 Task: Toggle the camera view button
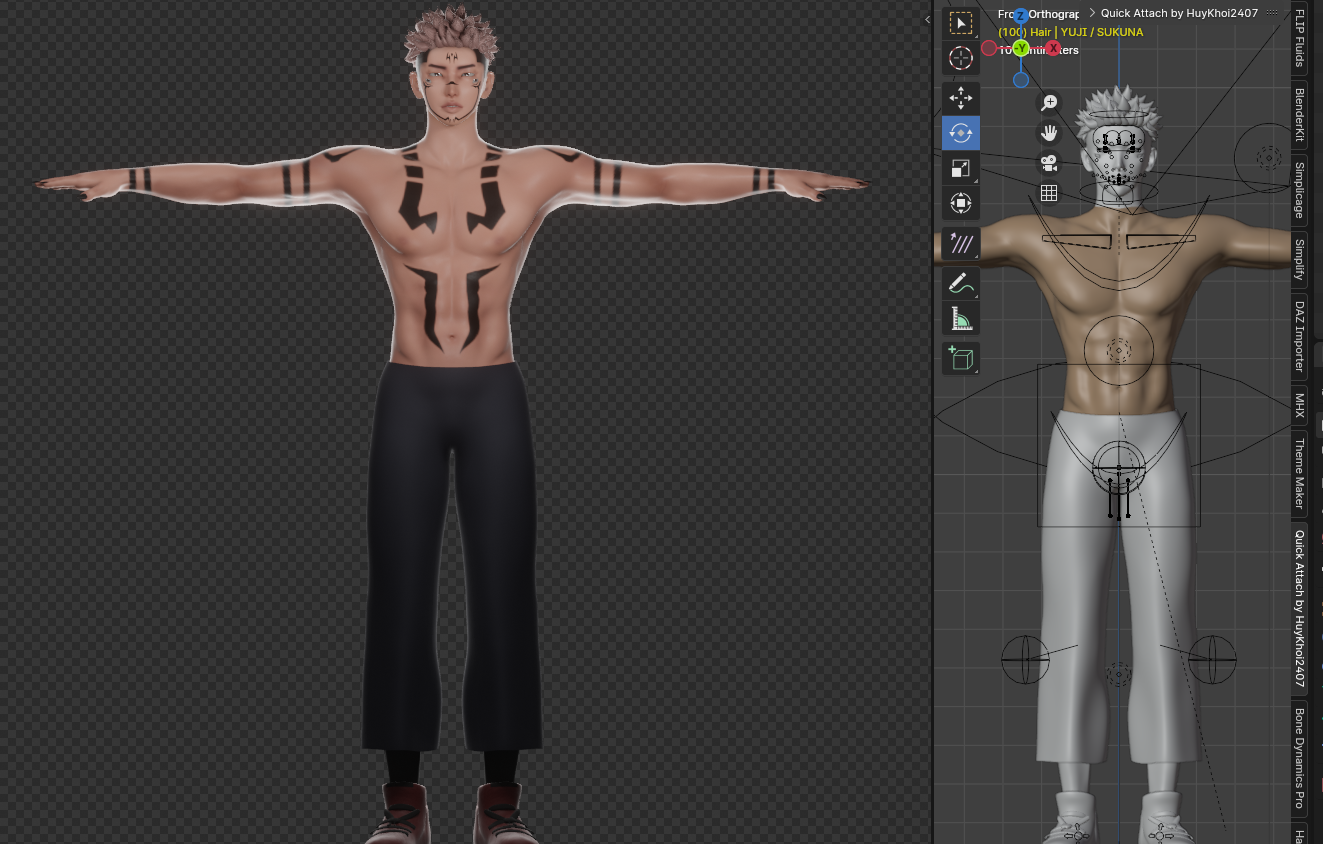tap(1049, 162)
